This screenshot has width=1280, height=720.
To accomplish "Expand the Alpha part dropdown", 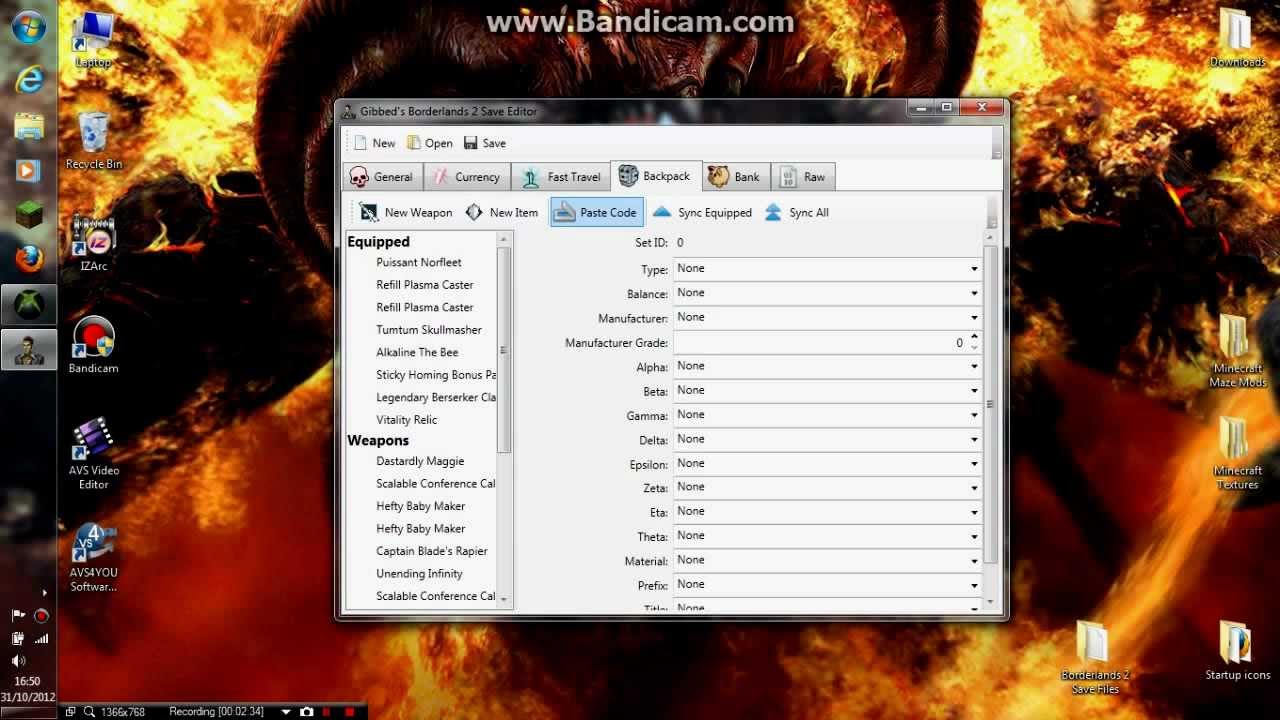I will pos(828,366).
